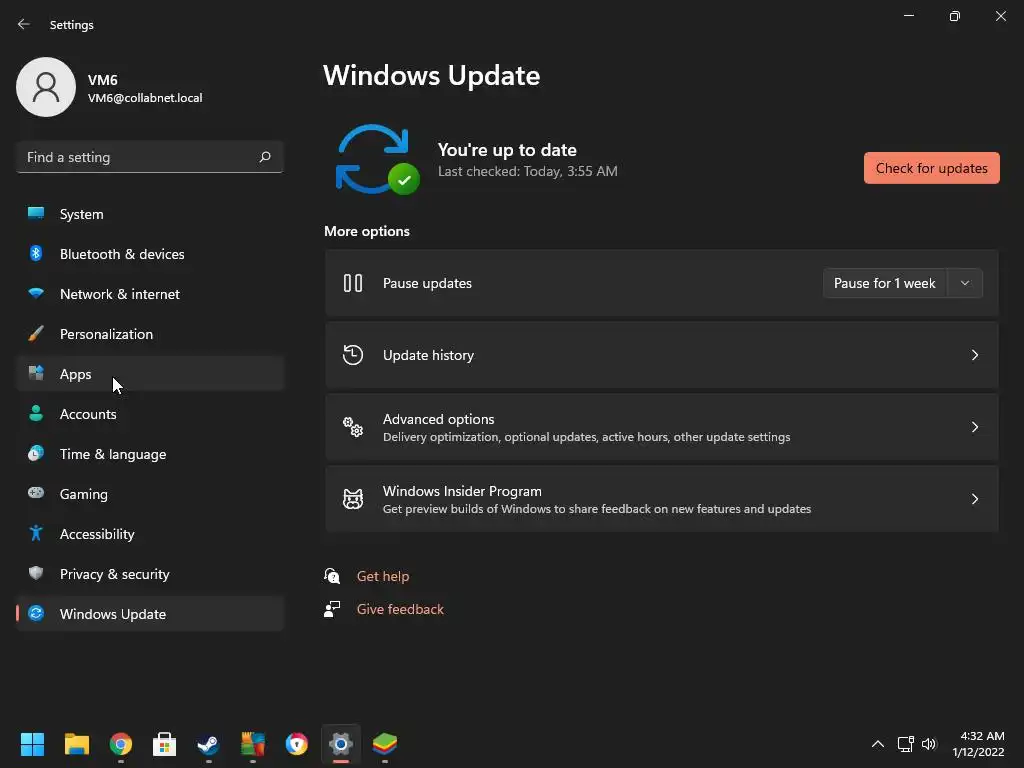Open the Update history row
The image size is (1024, 768).
662,355
